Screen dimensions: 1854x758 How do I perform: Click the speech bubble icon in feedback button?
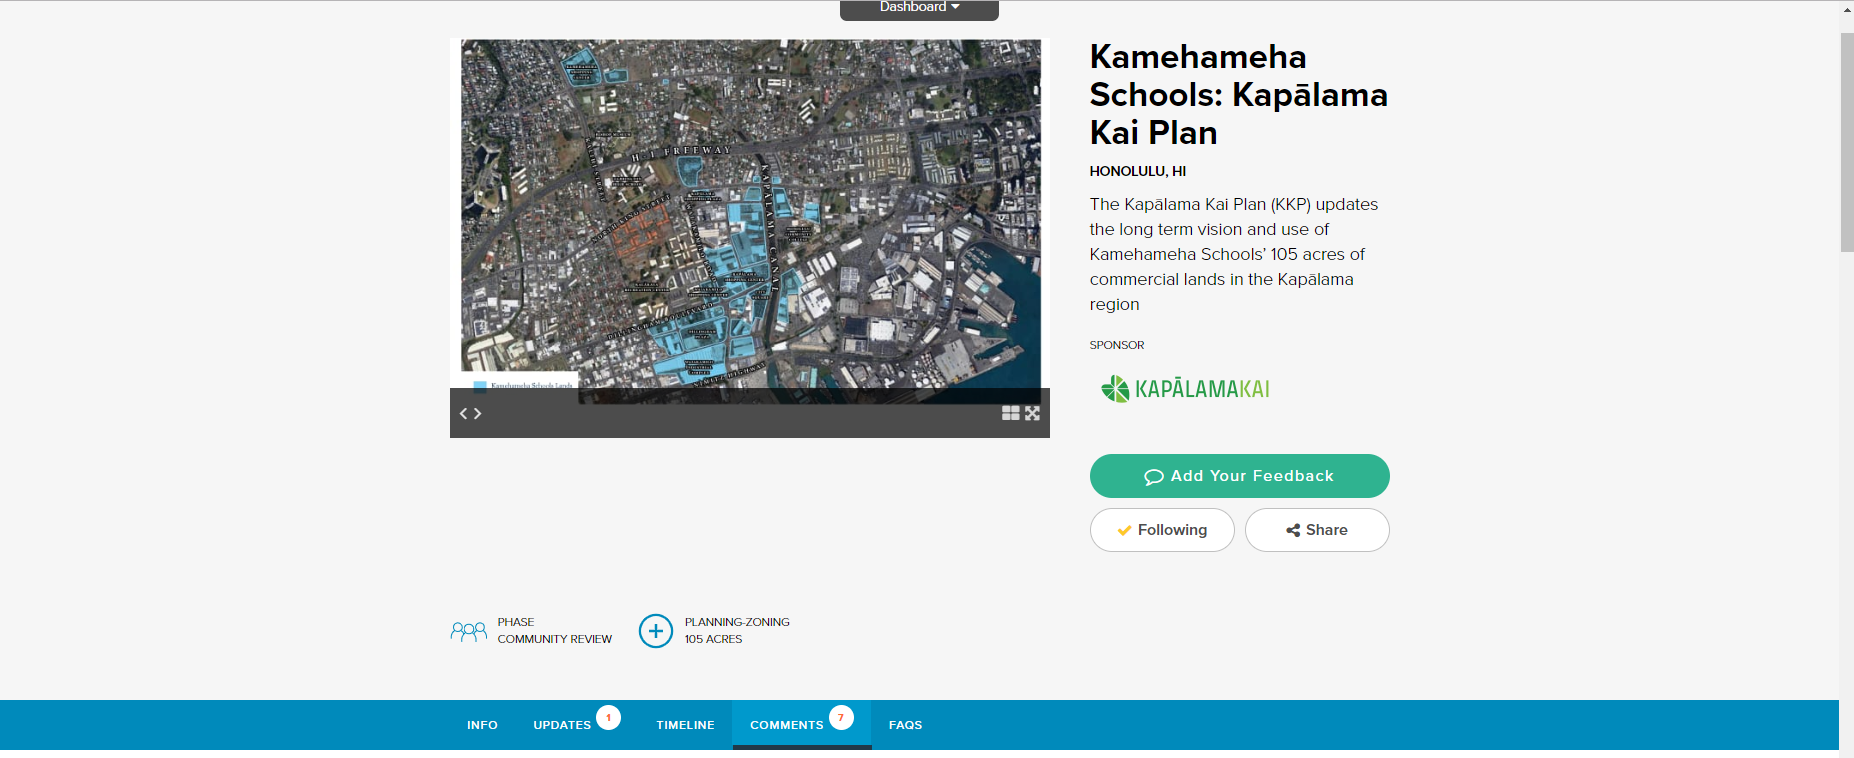(x=1154, y=477)
